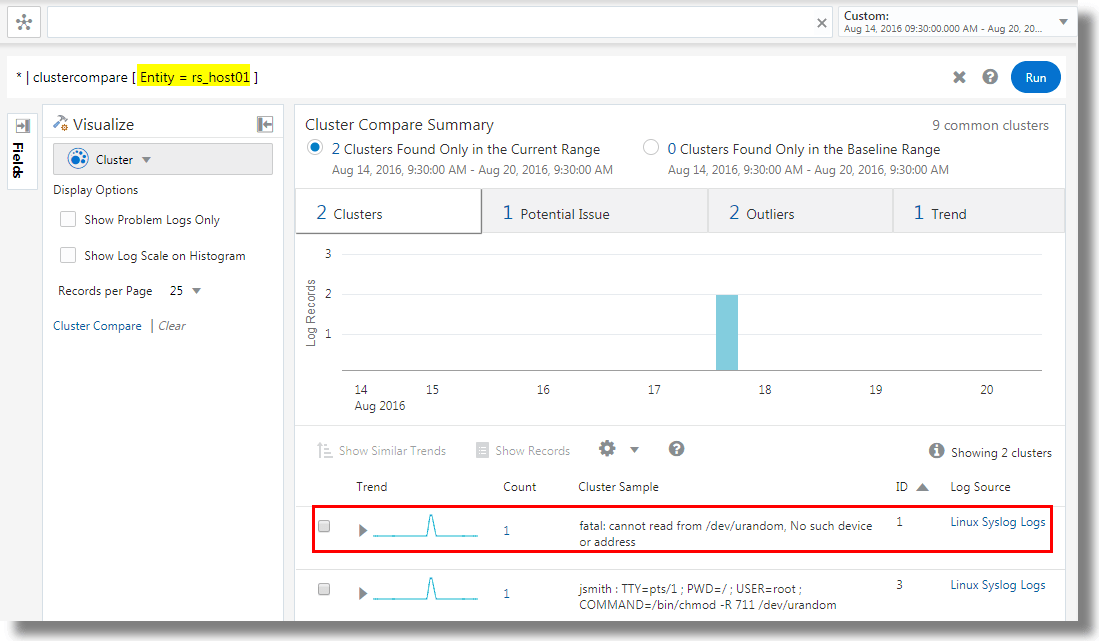
Task: Open the Cluster visualization type dropdown
Action: pyautogui.click(x=144, y=158)
